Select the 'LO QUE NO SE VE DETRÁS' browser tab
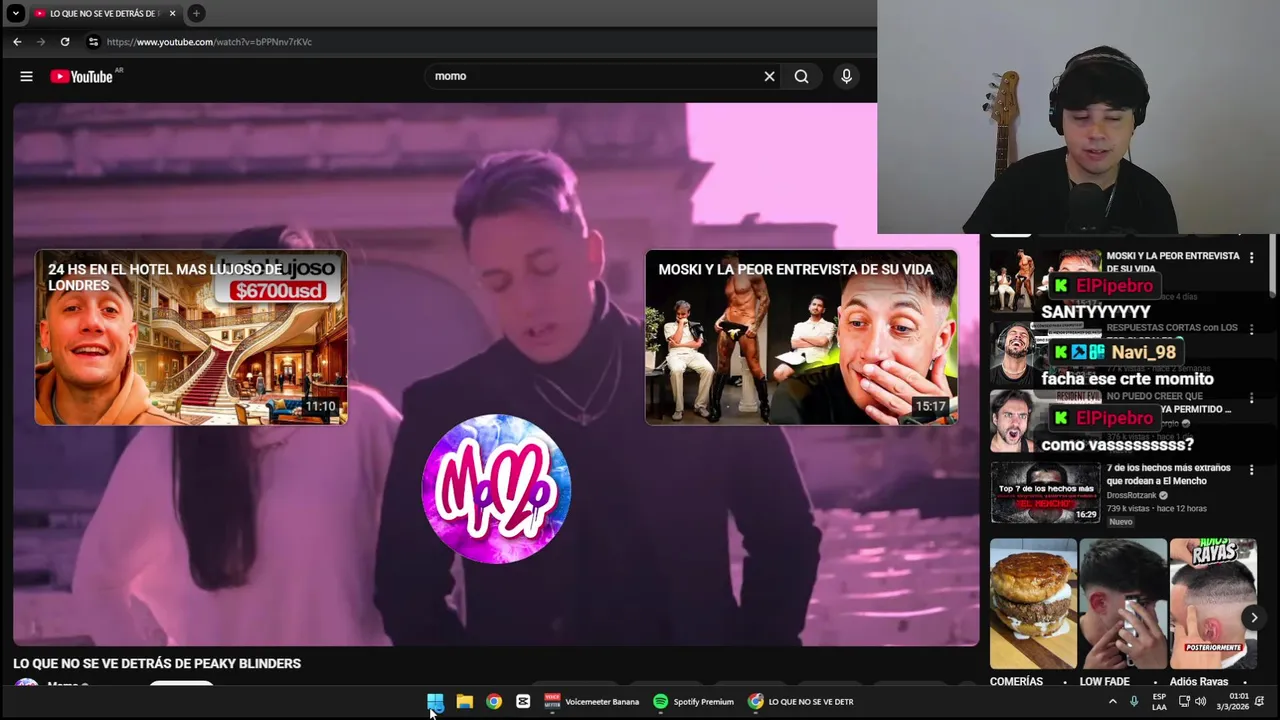 tap(104, 13)
